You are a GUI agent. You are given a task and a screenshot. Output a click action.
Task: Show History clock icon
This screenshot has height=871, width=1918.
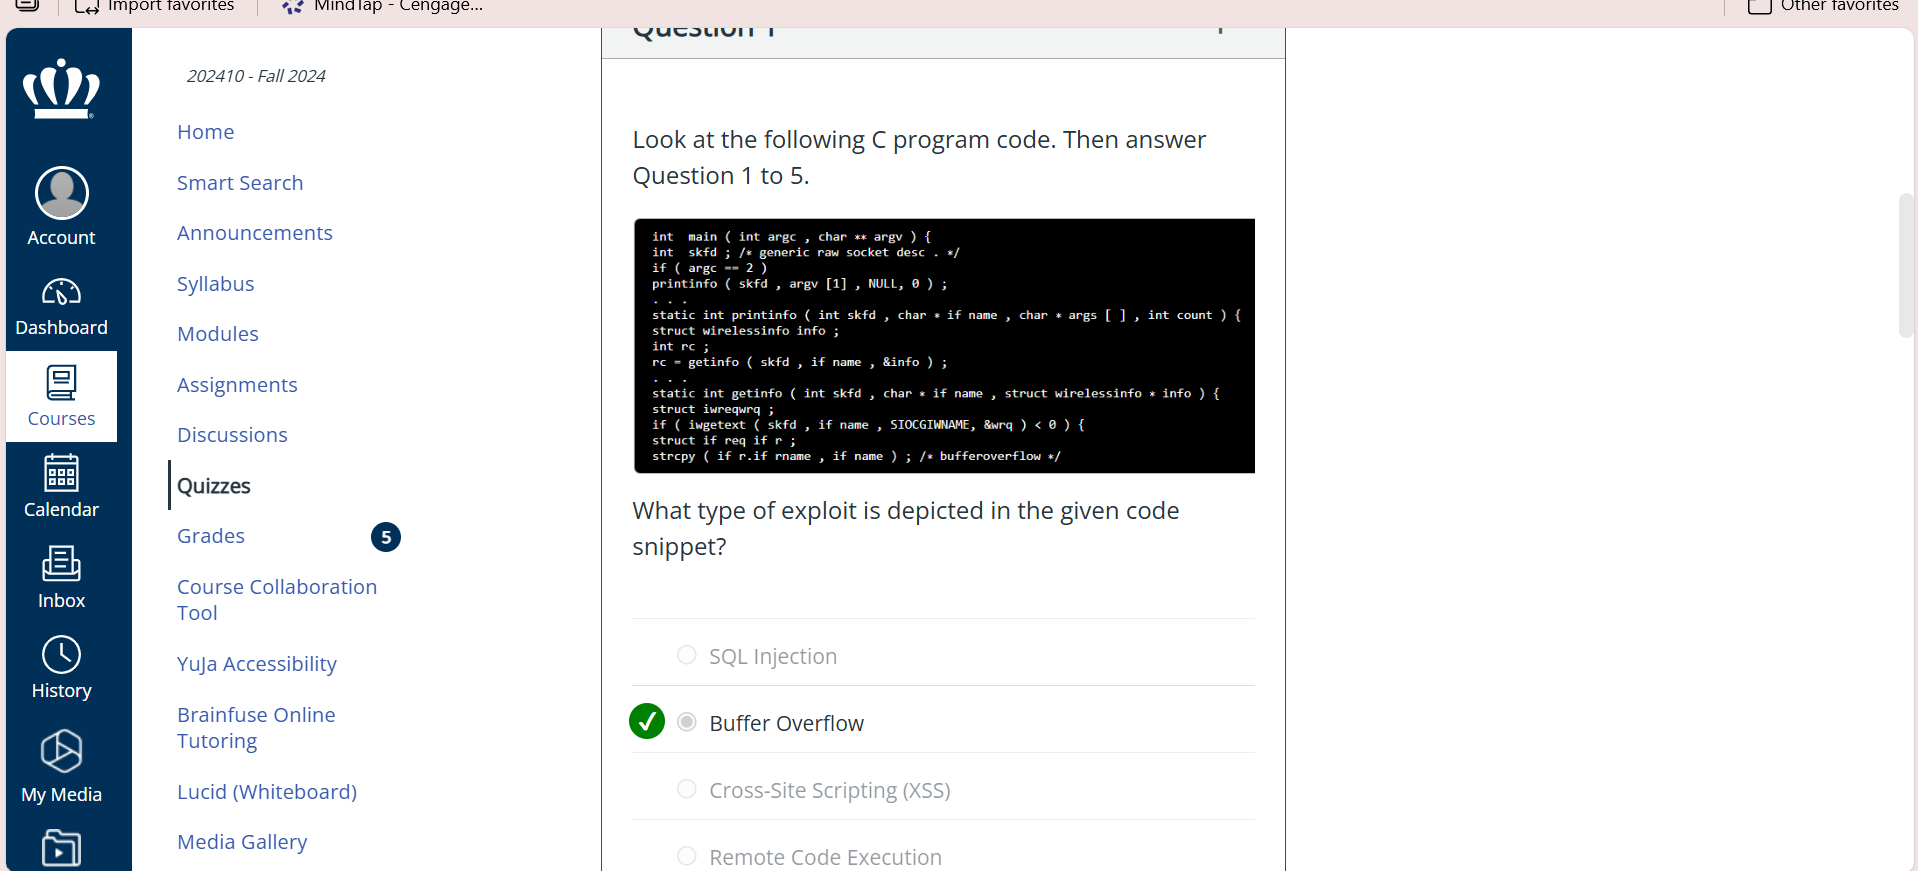coord(61,655)
